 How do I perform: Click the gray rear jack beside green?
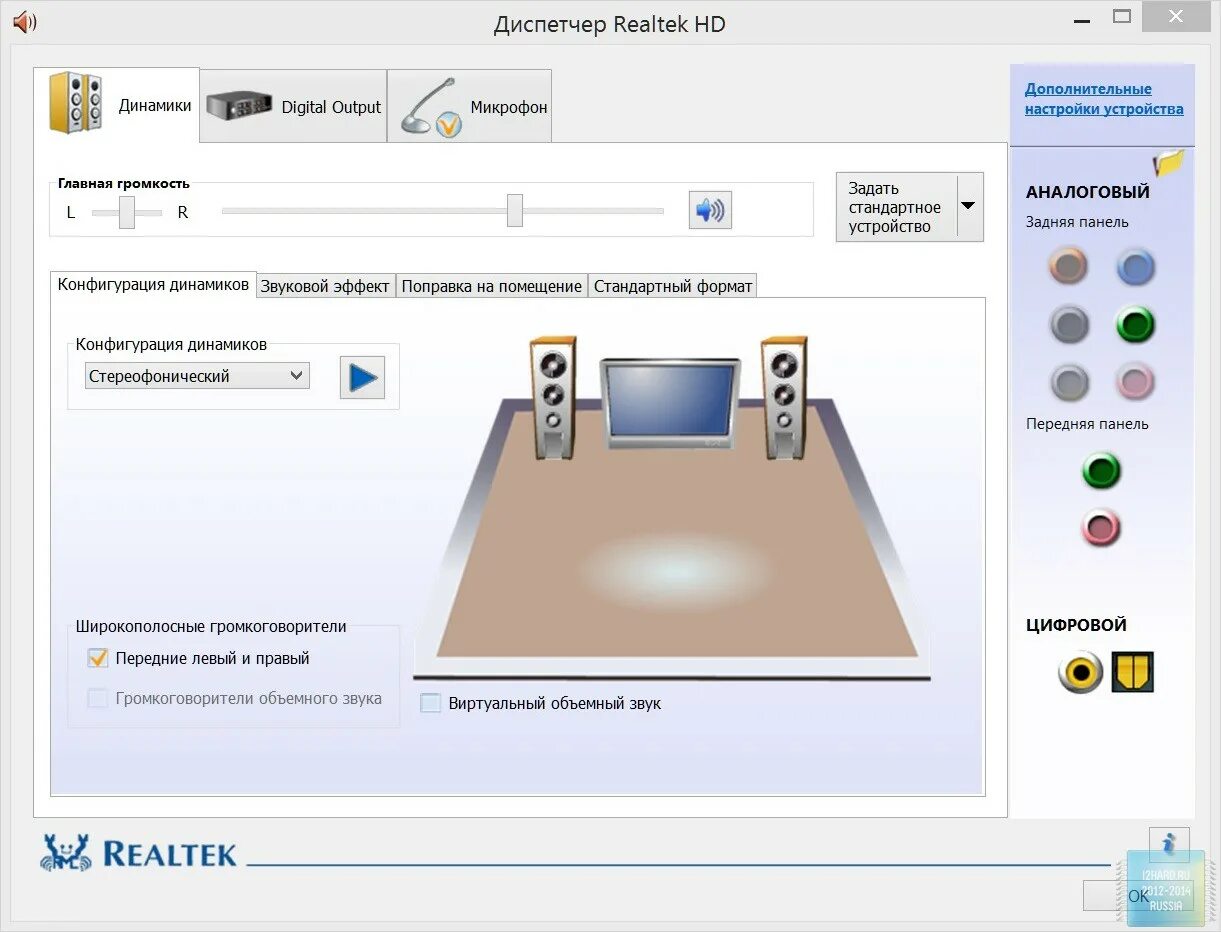pos(1068,324)
